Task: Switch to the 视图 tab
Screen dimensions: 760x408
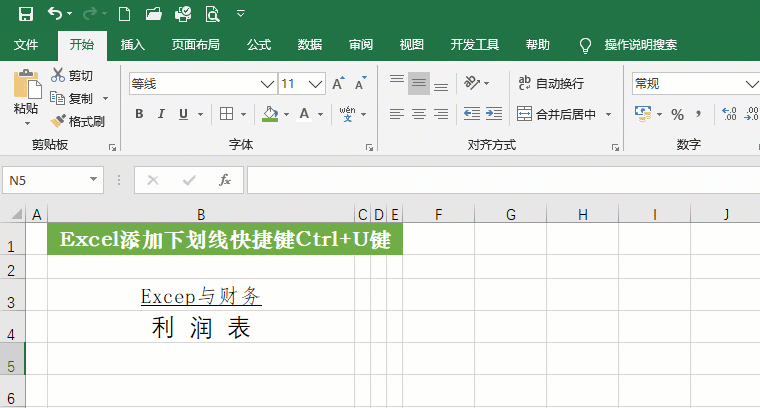Action: click(x=412, y=45)
